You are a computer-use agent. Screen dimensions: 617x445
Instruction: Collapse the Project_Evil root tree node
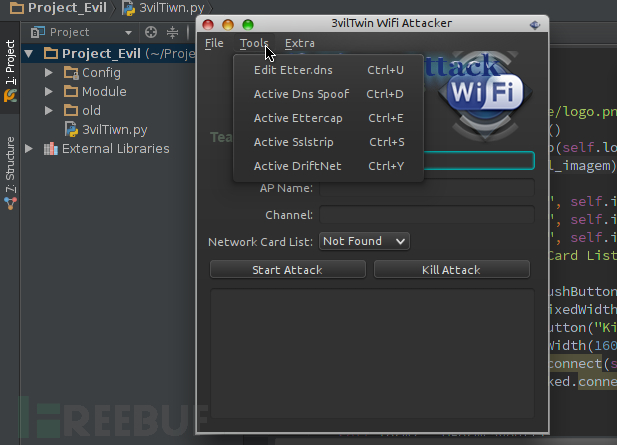tap(29, 54)
